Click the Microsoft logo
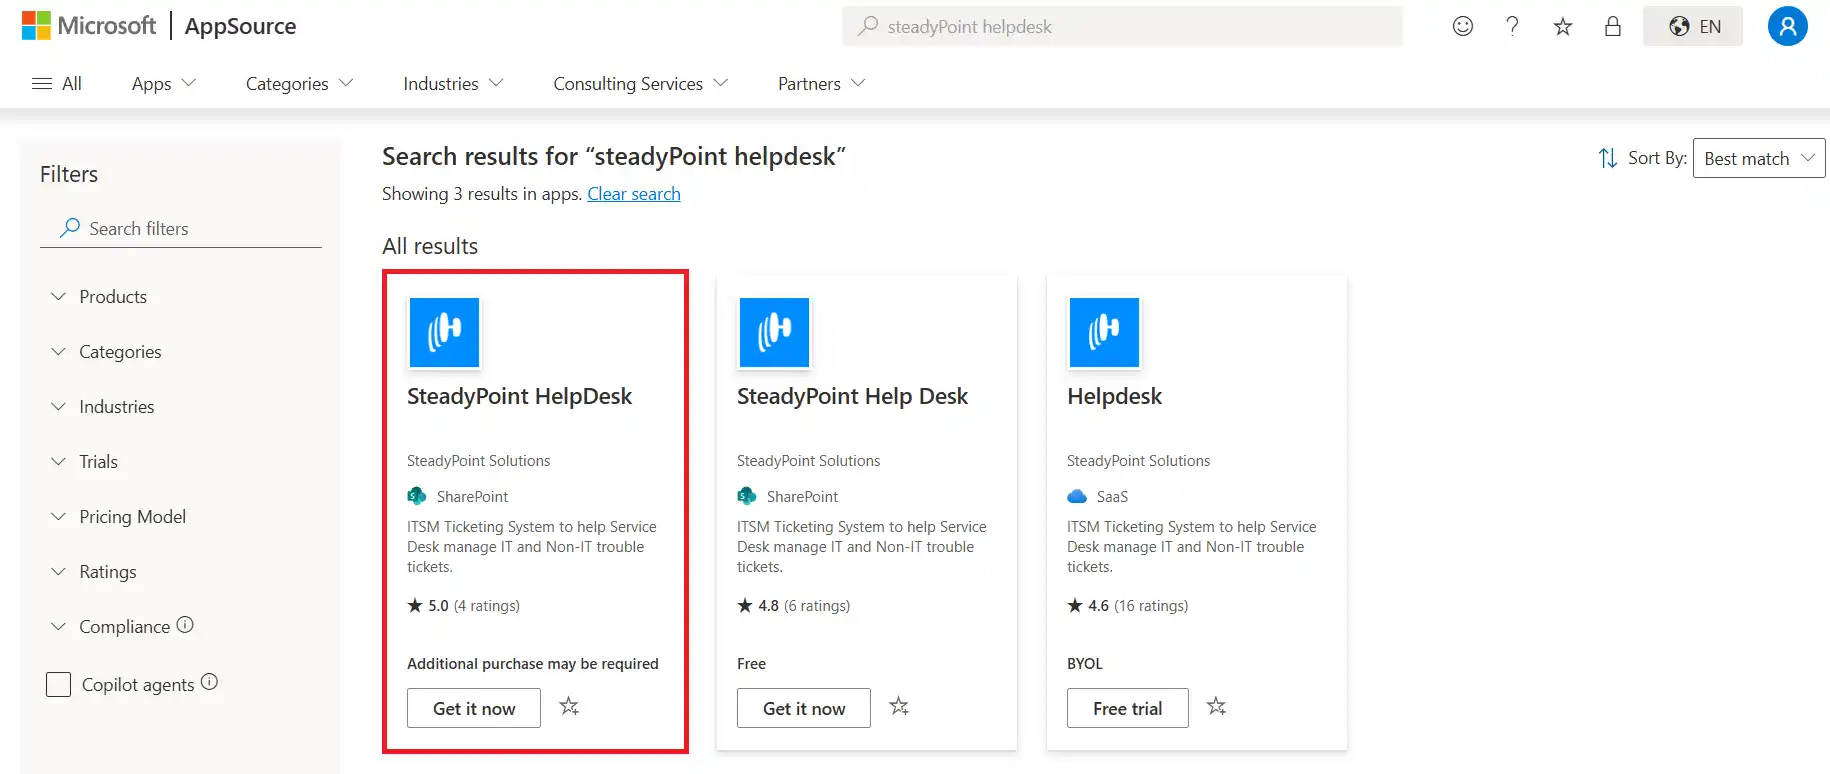This screenshot has width=1830, height=774. tap(88, 26)
